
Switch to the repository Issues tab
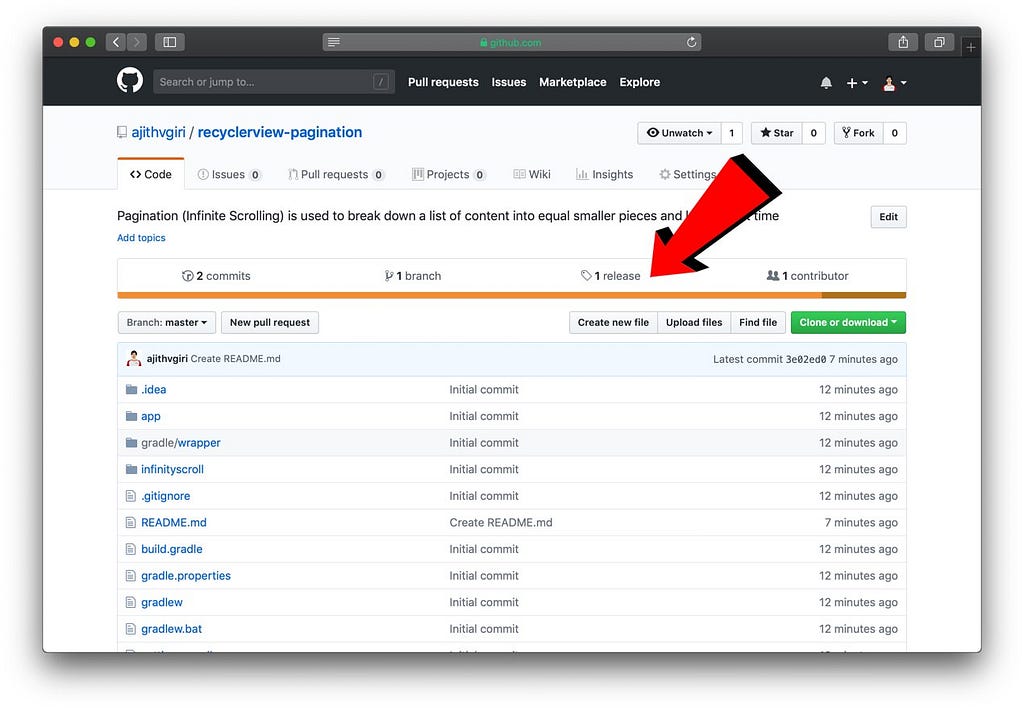coord(229,174)
